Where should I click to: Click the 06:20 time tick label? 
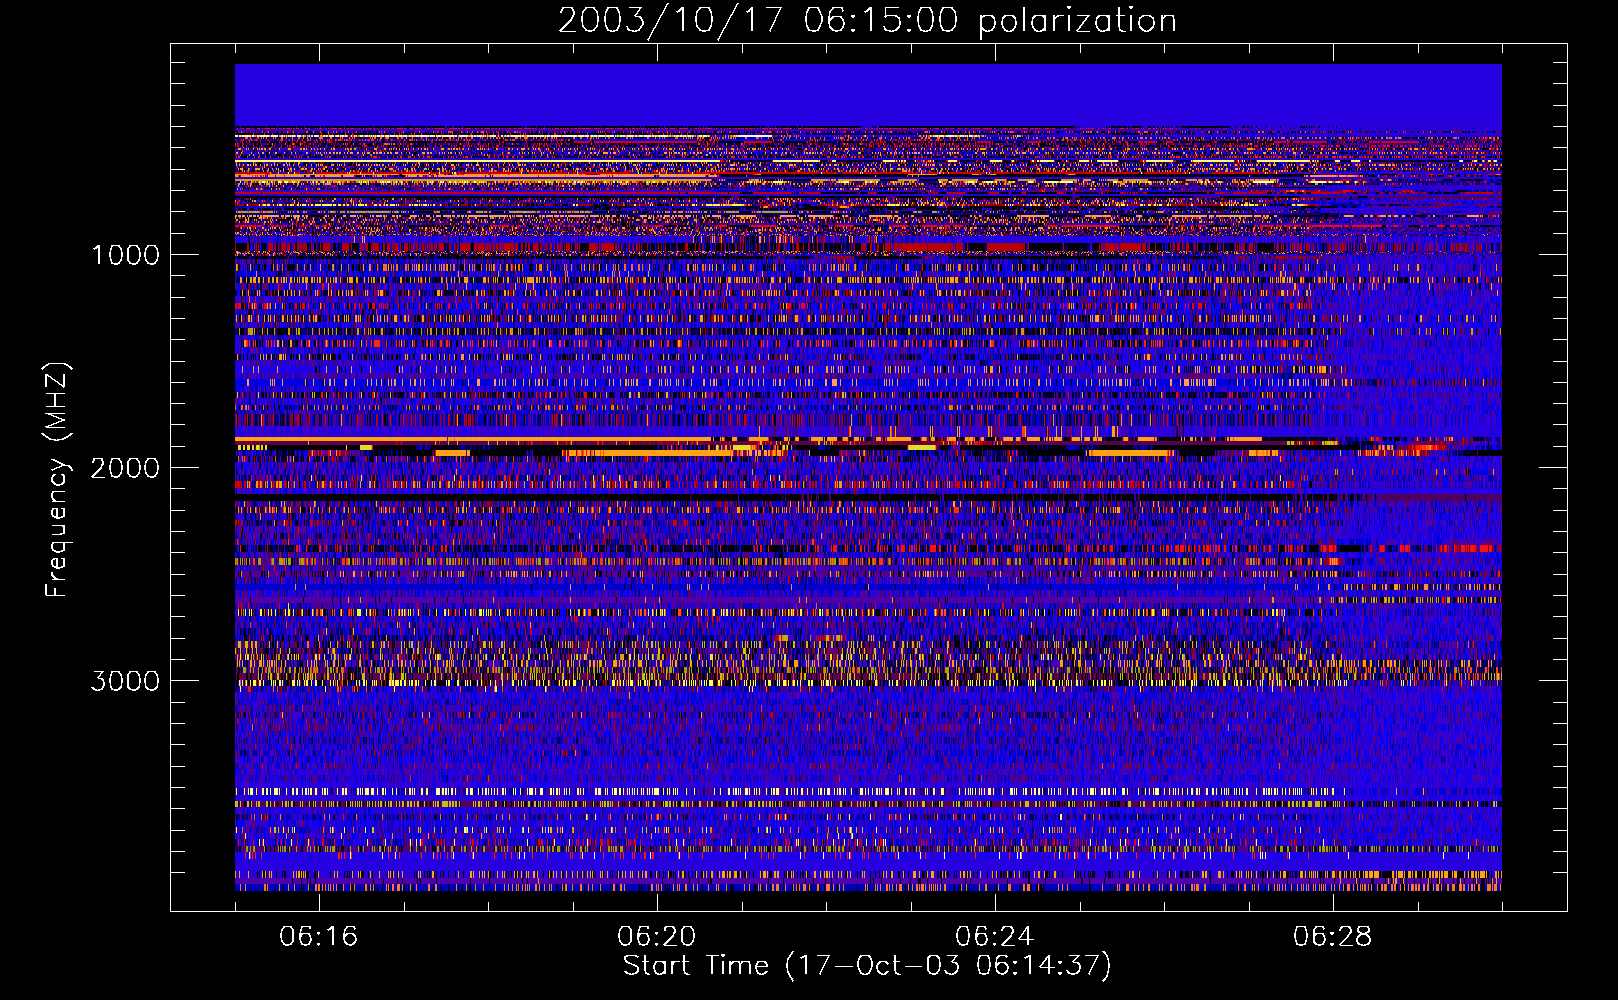[x=656, y=936]
